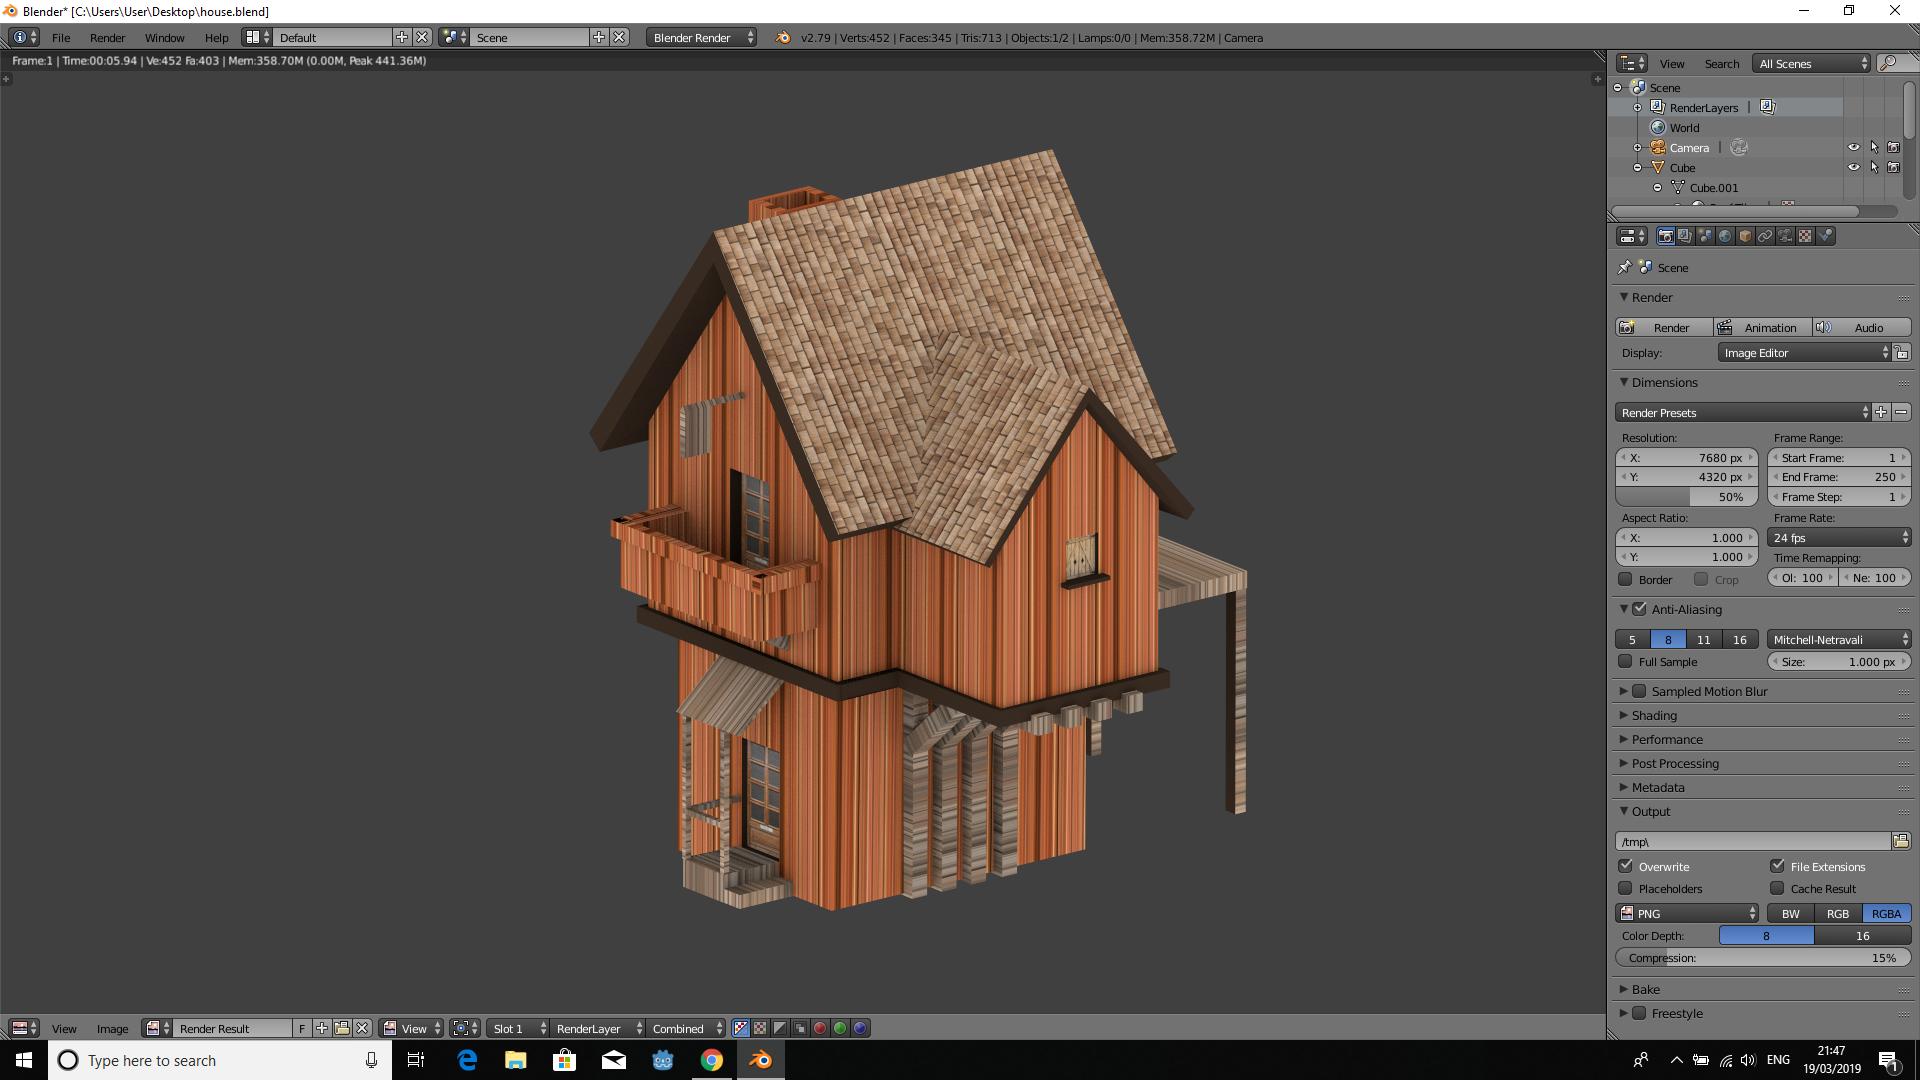Select the World properties tab icon
Image resolution: width=1920 pixels, height=1080 pixels.
[1725, 236]
